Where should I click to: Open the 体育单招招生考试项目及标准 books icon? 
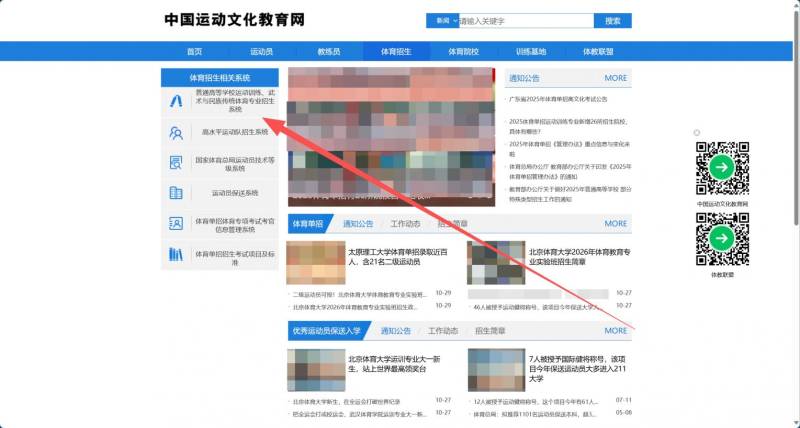coord(176,255)
